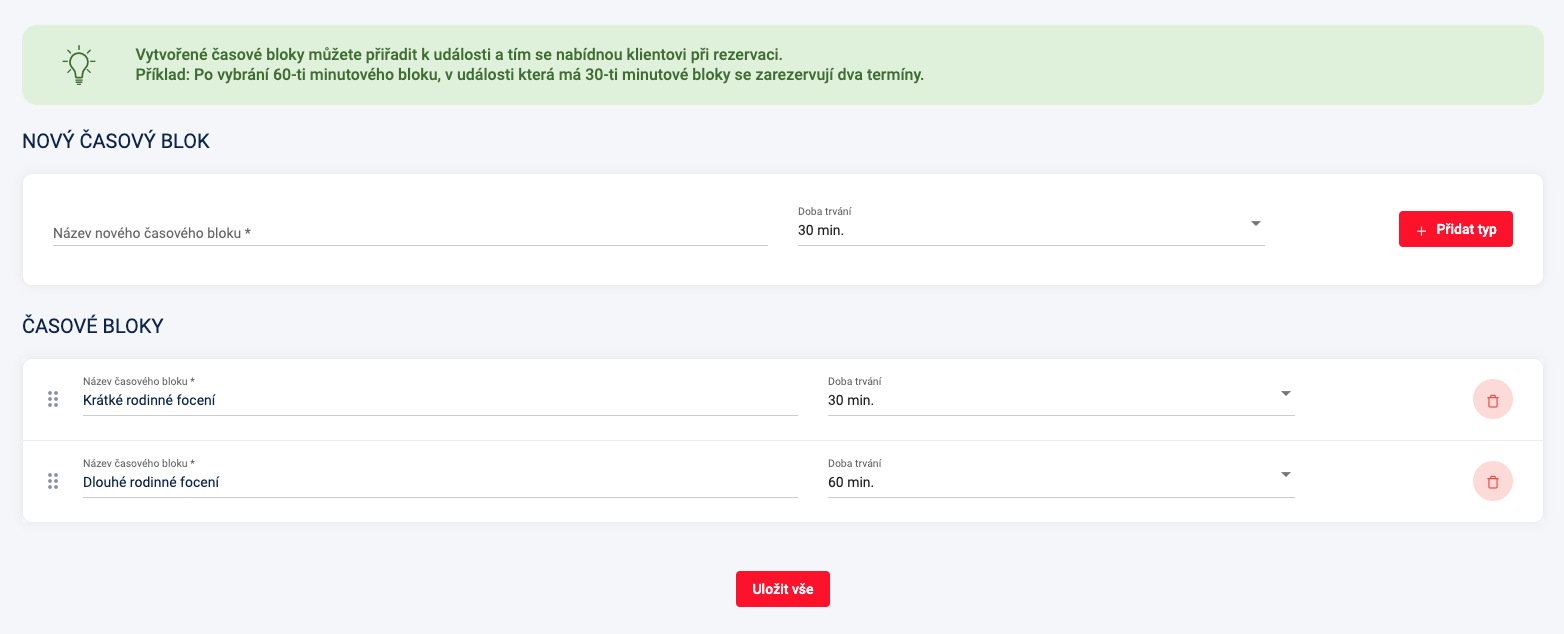Grab the drag handle of Dlouhé rodinné focení
1564x634 pixels.
53,482
